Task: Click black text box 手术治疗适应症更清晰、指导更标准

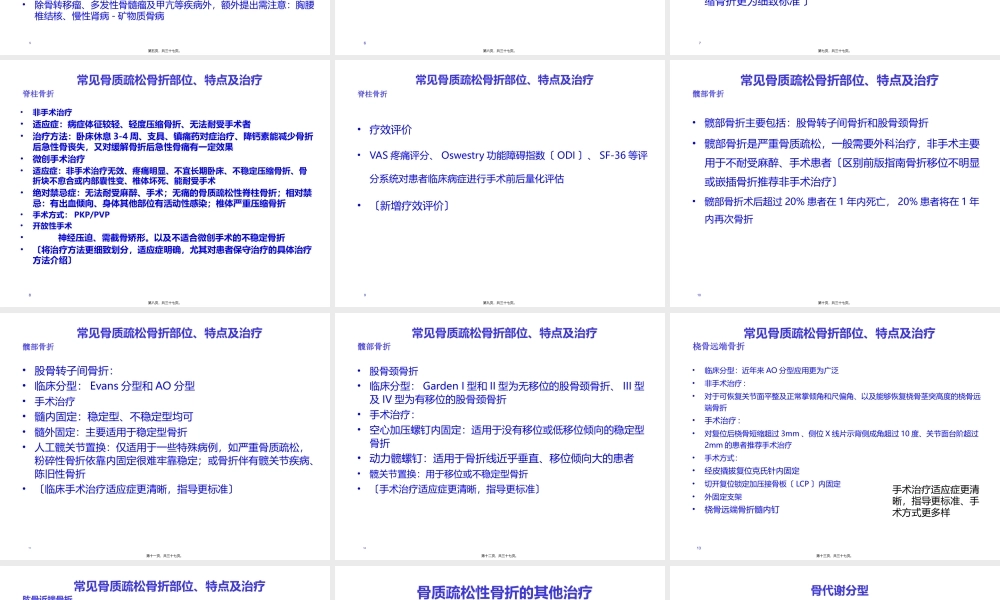Action: [x=936, y=501]
